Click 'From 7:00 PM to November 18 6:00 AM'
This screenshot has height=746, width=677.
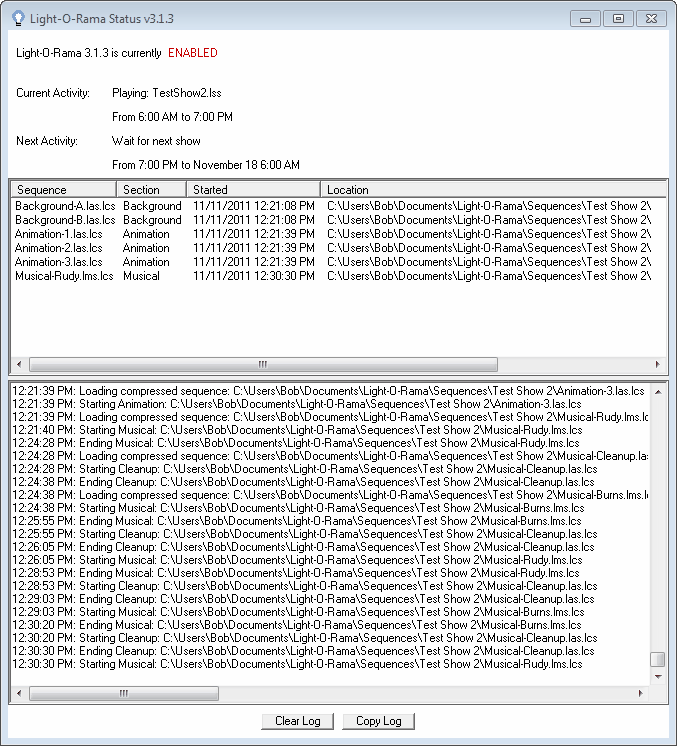tap(206, 165)
